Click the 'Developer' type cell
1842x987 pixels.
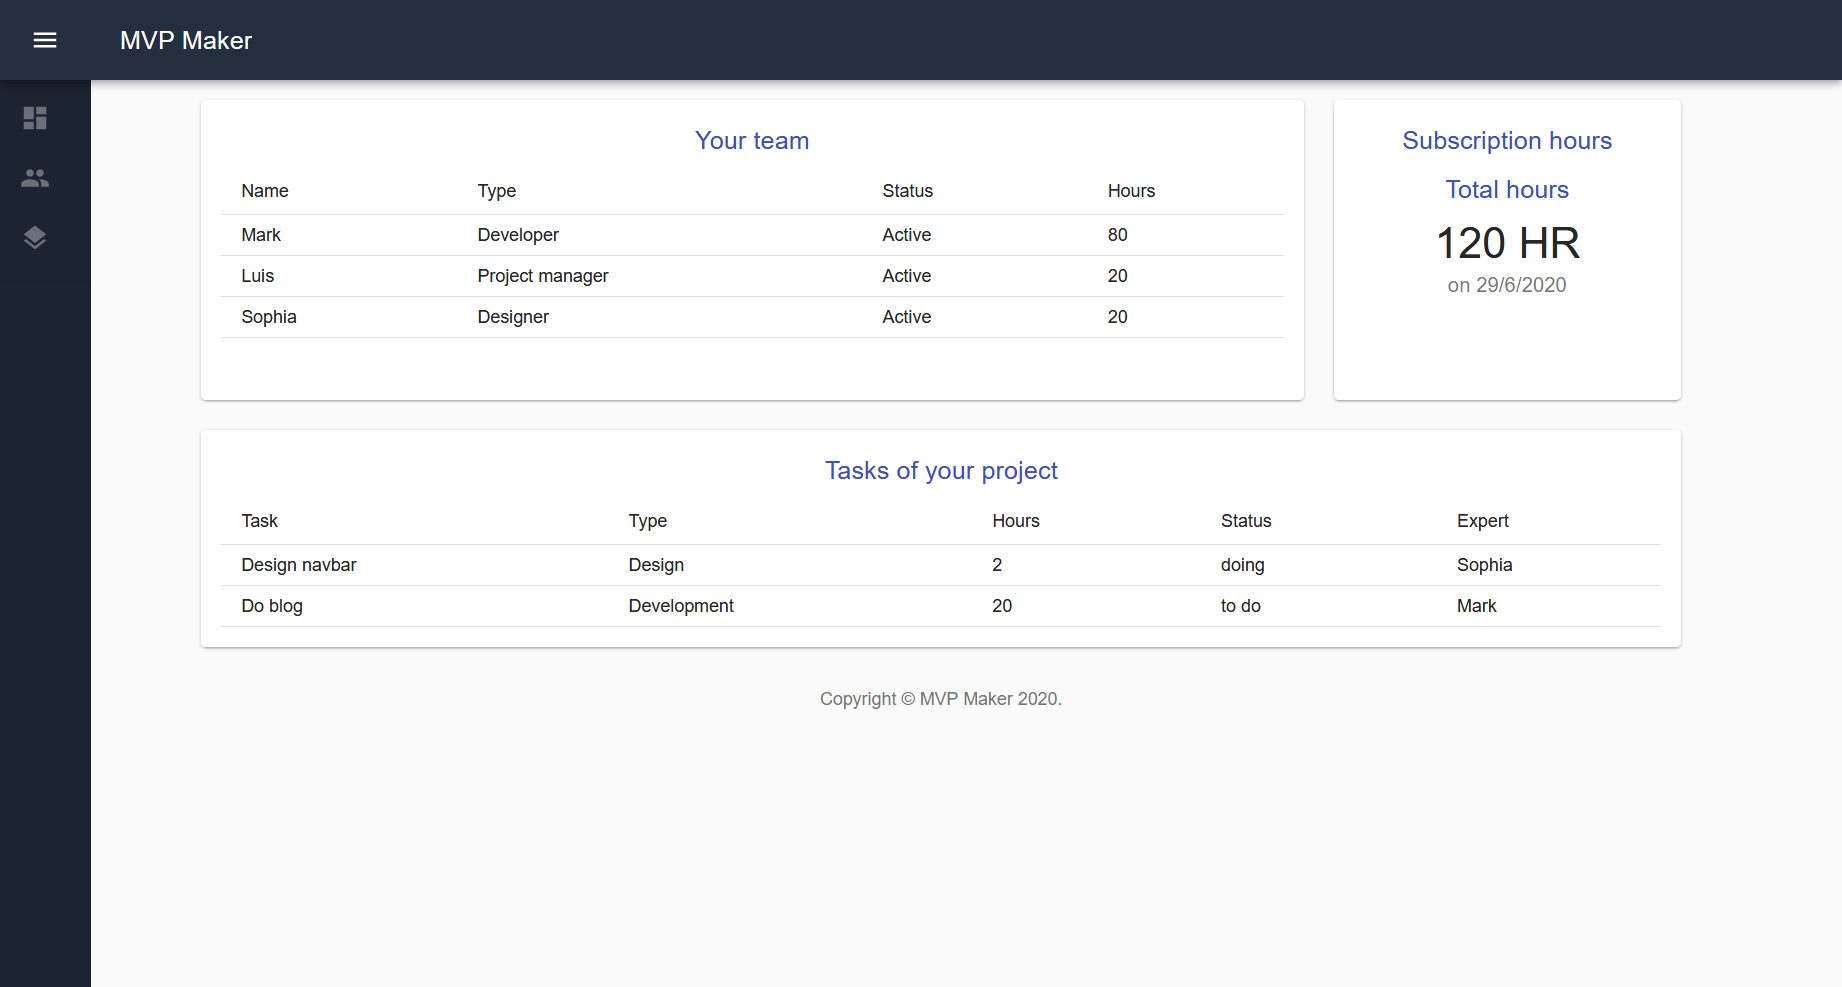(x=518, y=235)
